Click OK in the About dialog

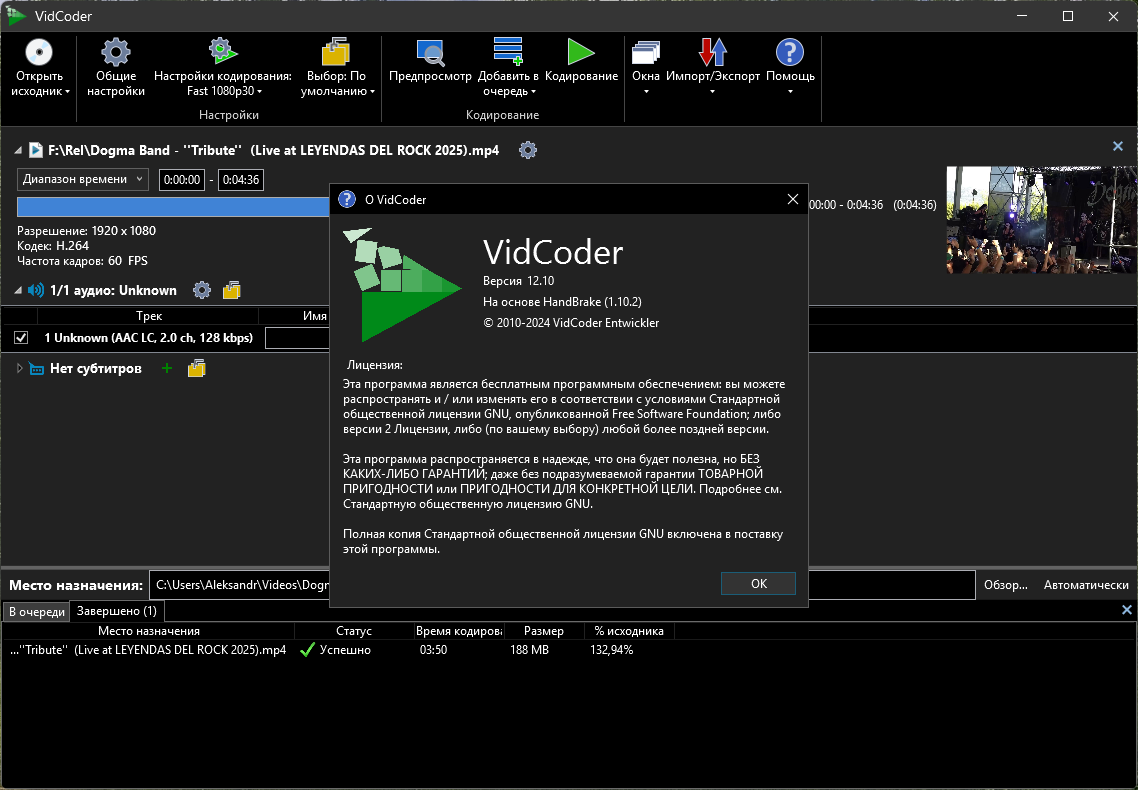758,584
